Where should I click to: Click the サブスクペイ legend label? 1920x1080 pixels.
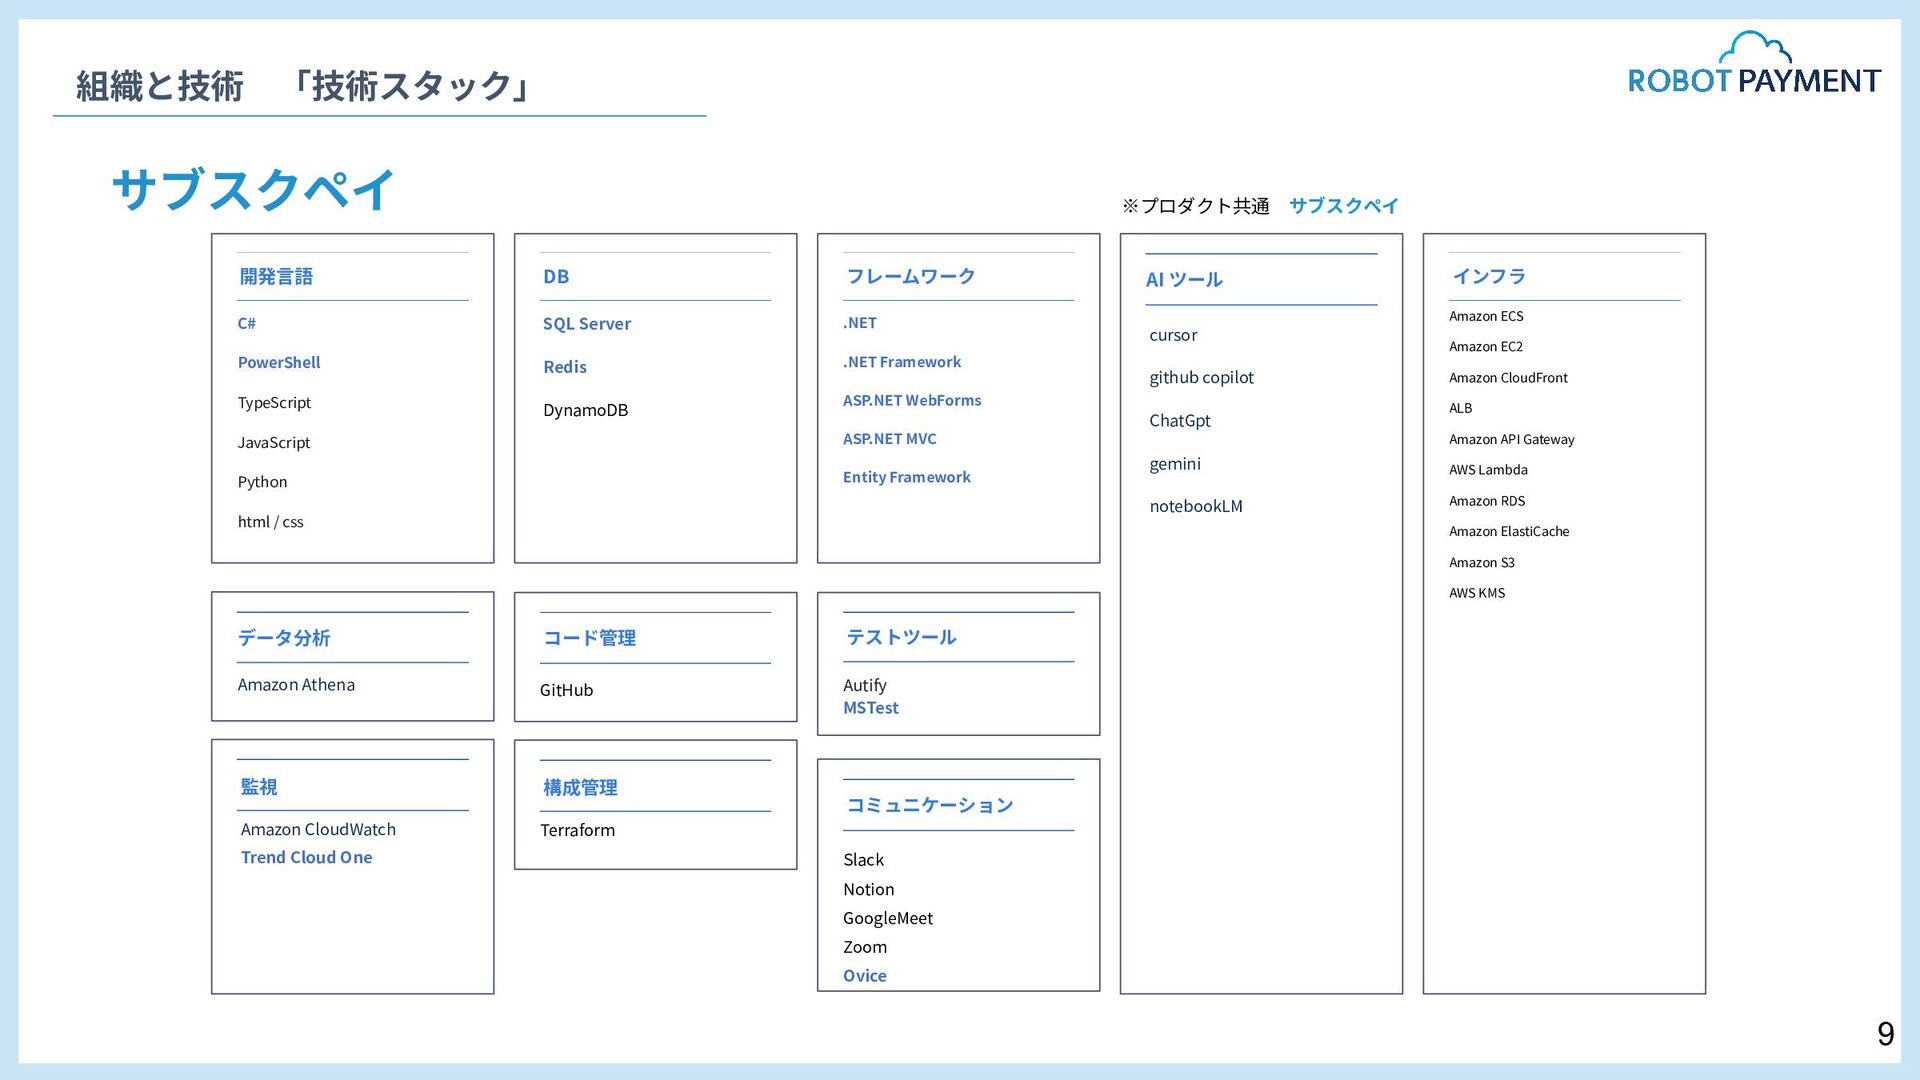tap(1343, 206)
